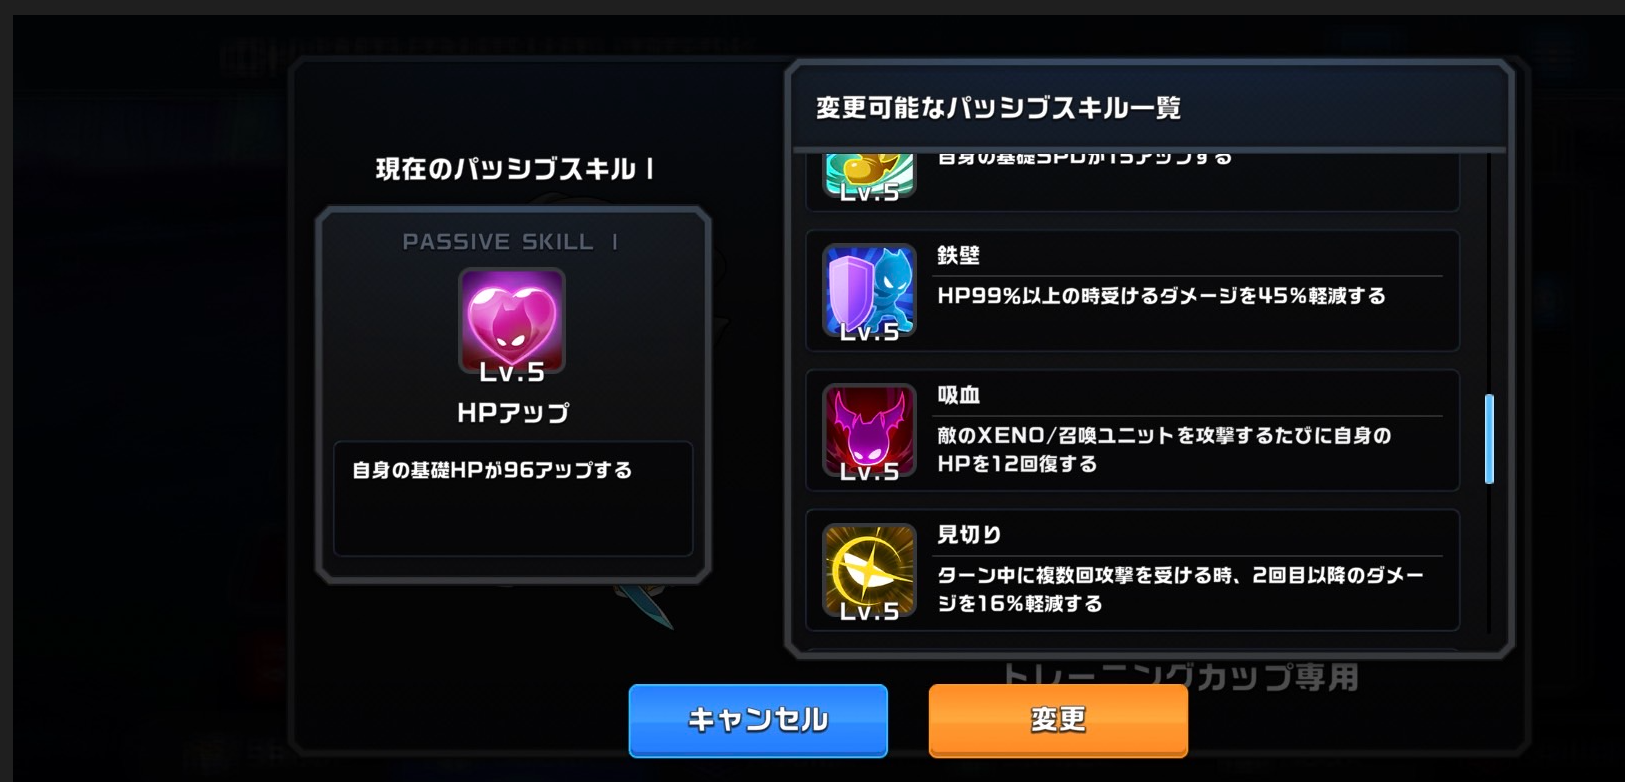Click the 鉄壁 HP99% damage reduction description
The height and width of the screenshot is (782, 1625).
point(1161,296)
